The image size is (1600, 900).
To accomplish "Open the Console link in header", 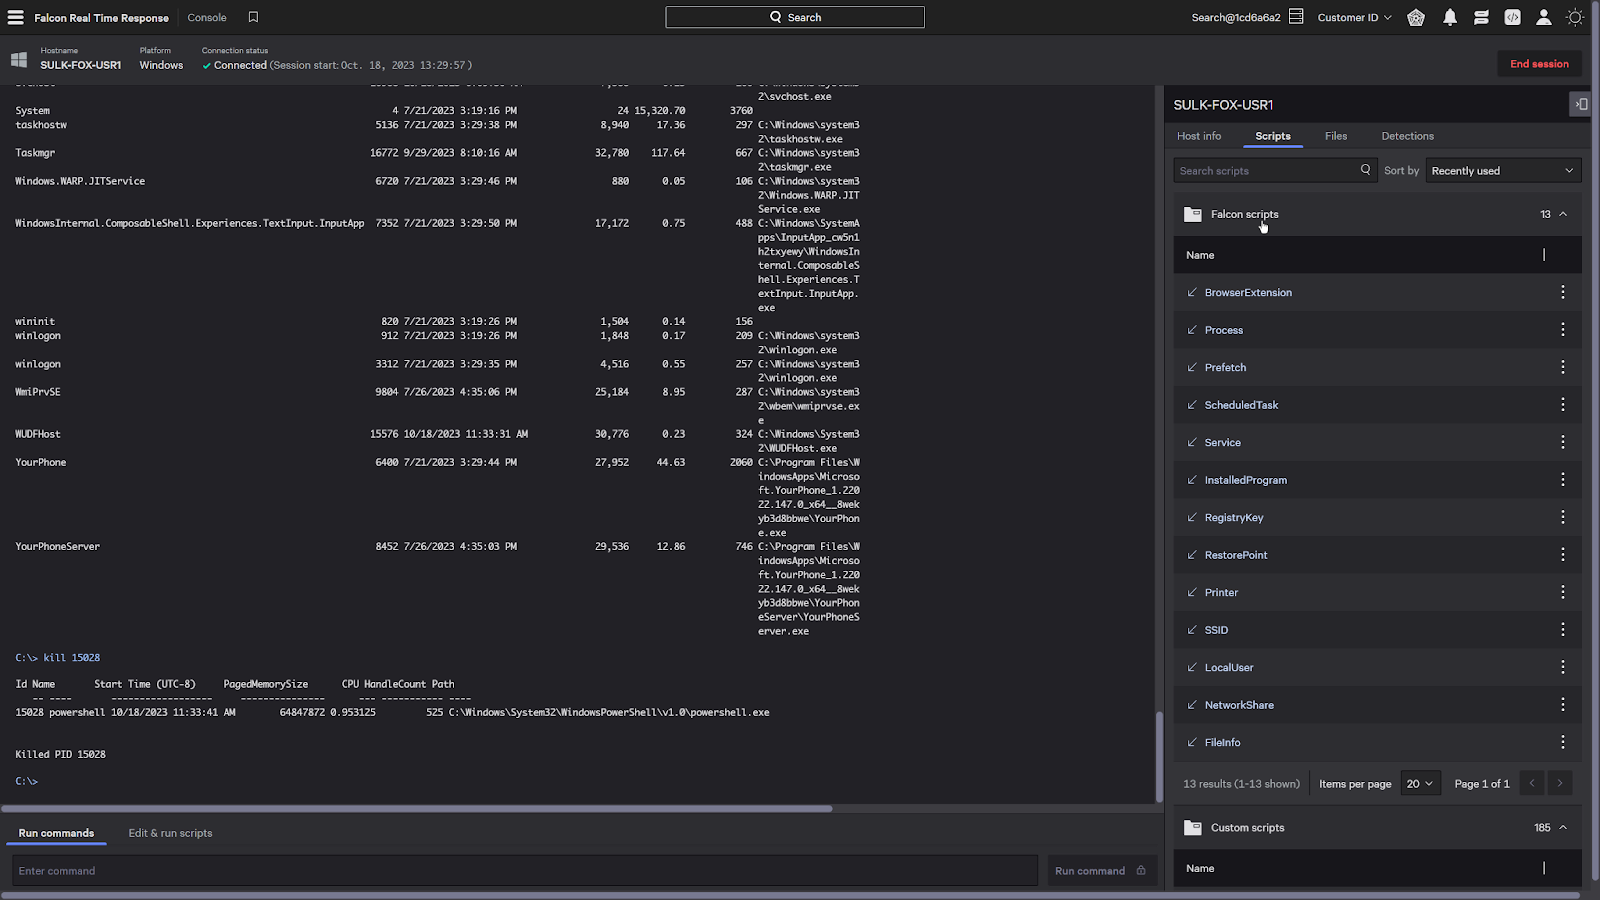I will (207, 17).
